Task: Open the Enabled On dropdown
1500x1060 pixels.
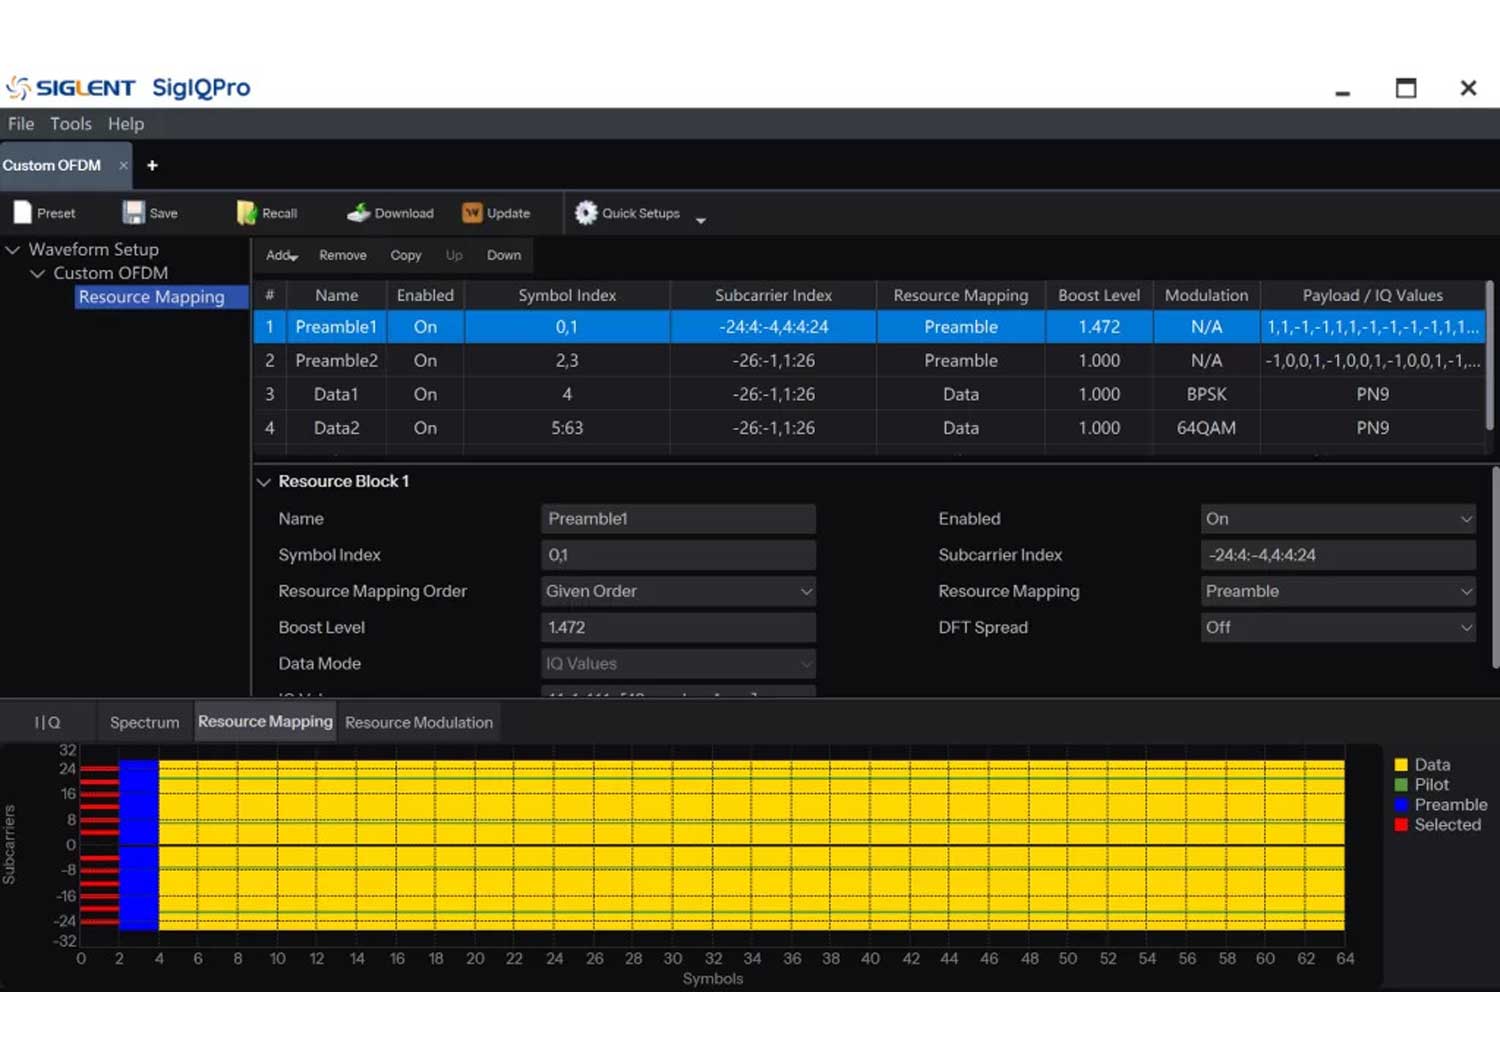Action: 1337,519
